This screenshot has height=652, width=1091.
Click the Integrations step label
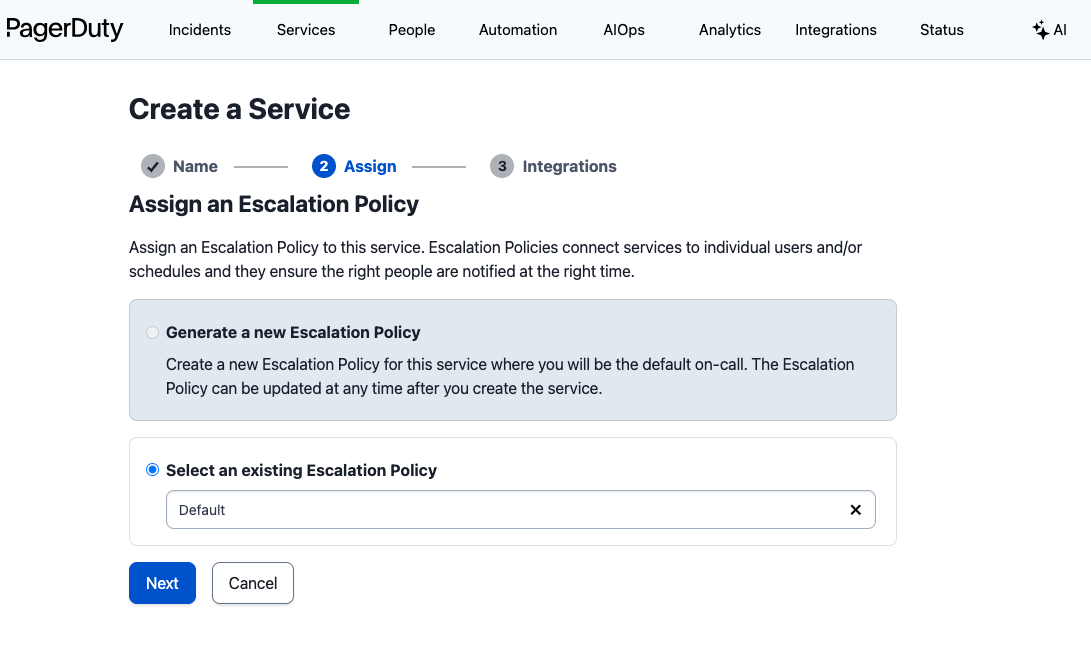tap(569, 166)
